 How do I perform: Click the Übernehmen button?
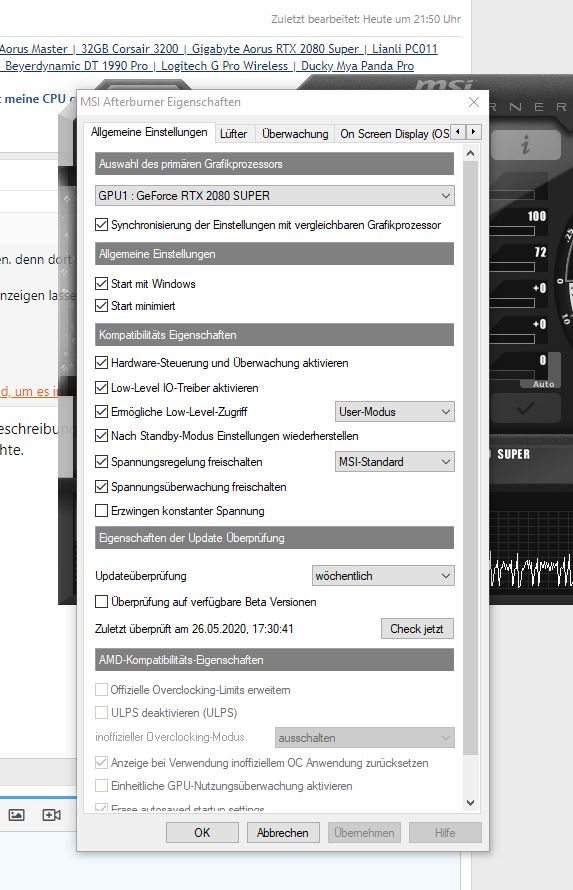pyautogui.click(x=364, y=833)
